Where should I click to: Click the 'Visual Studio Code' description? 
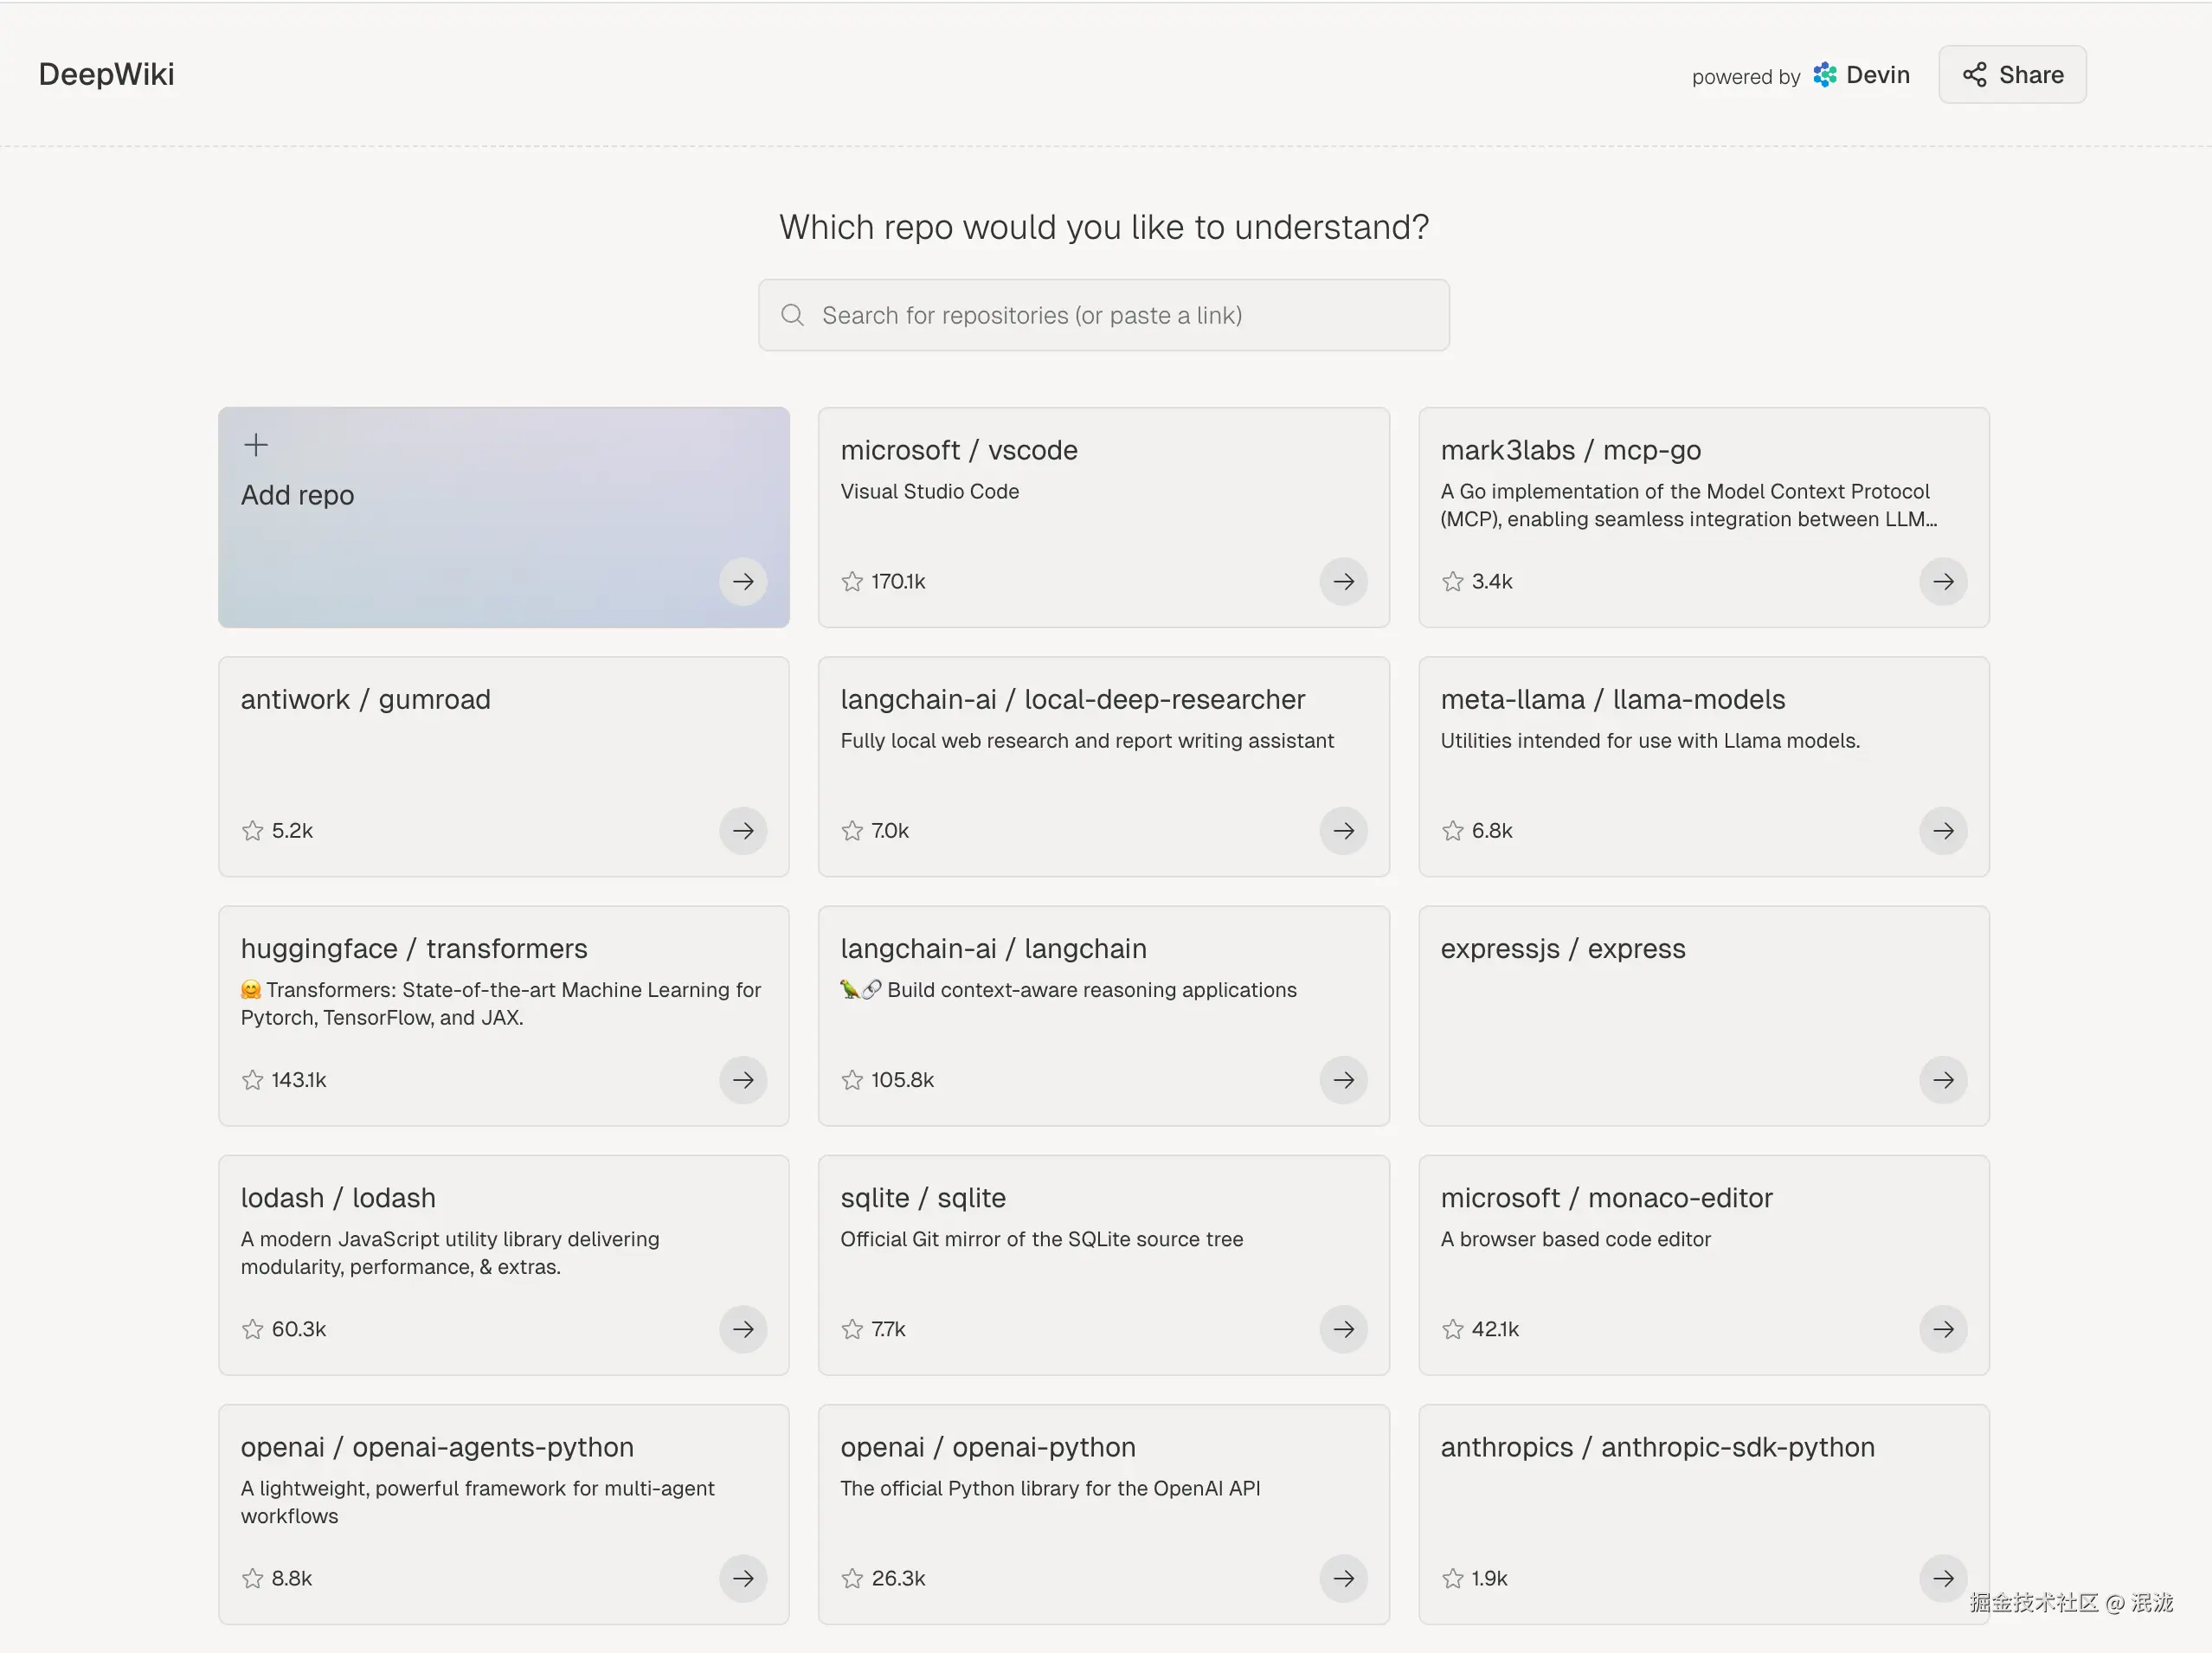(x=929, y=491)
